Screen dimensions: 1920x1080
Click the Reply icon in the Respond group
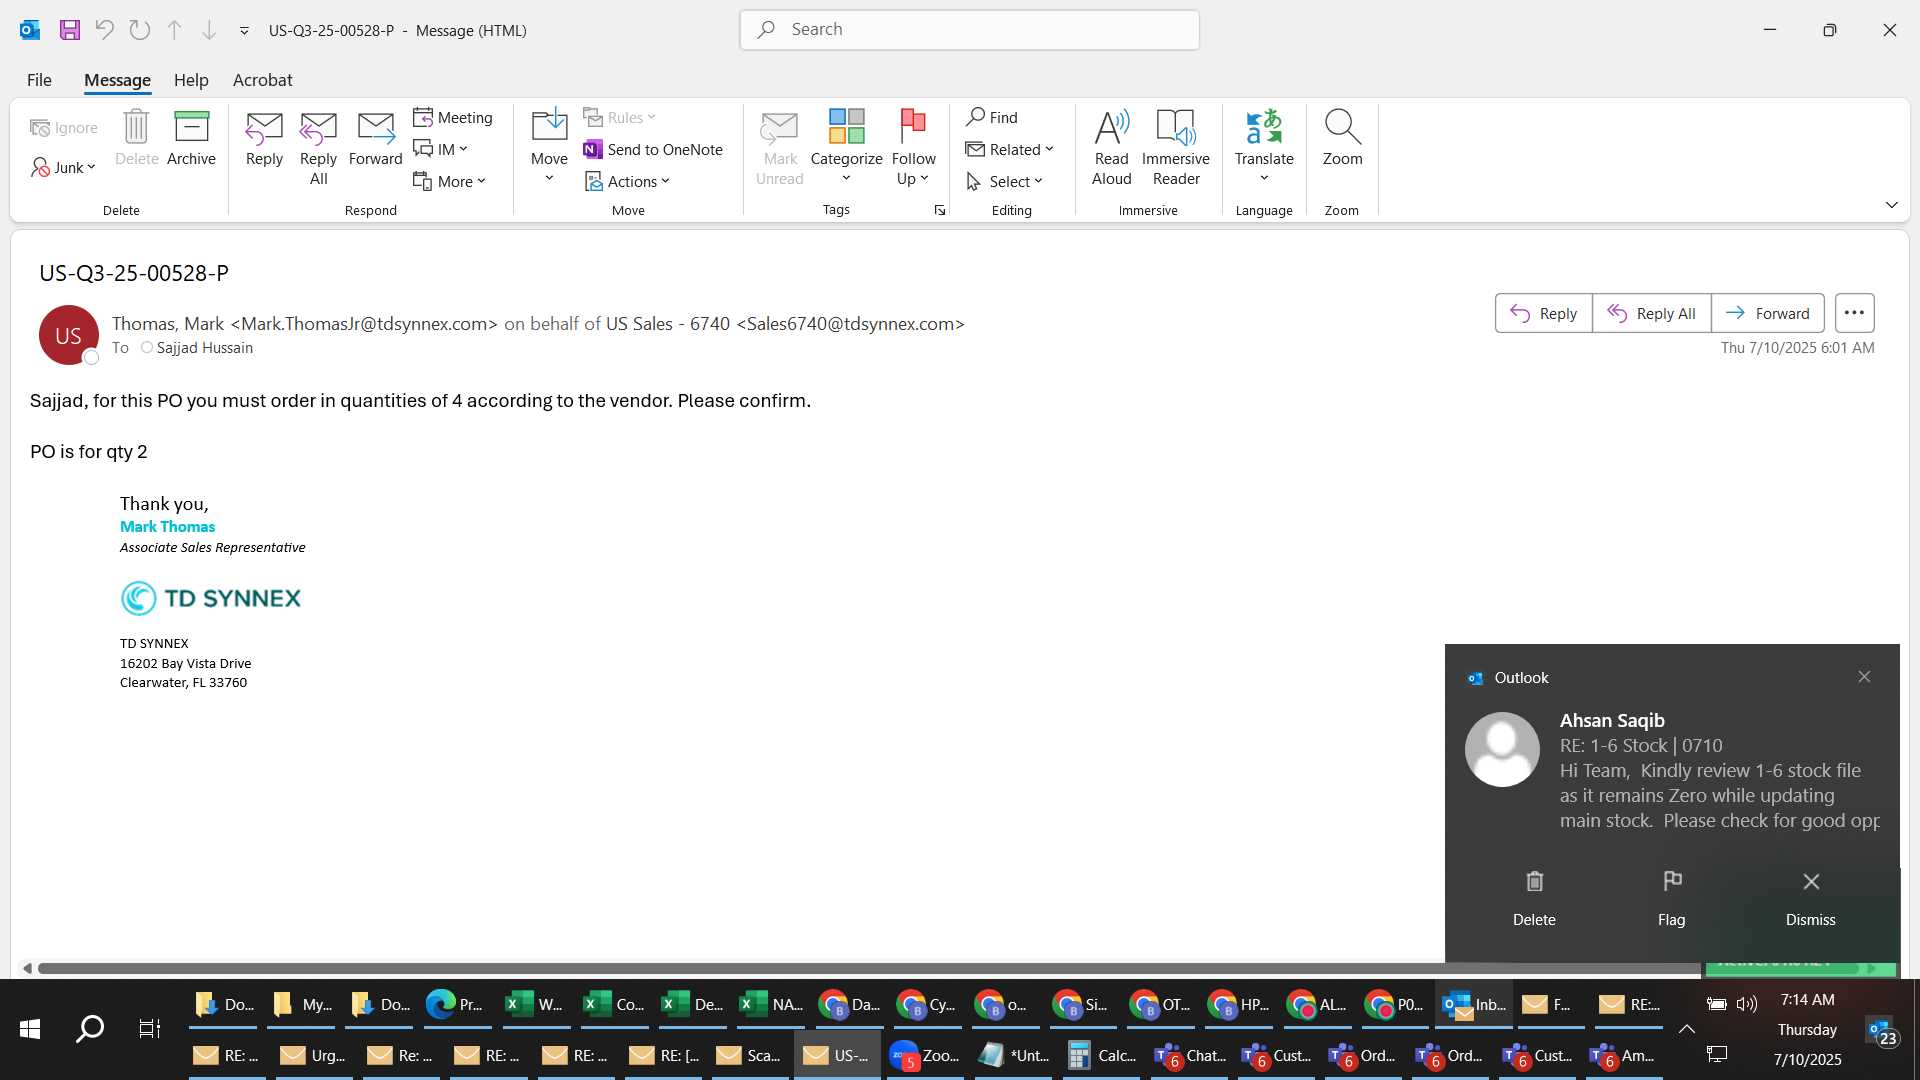[264, 138]
